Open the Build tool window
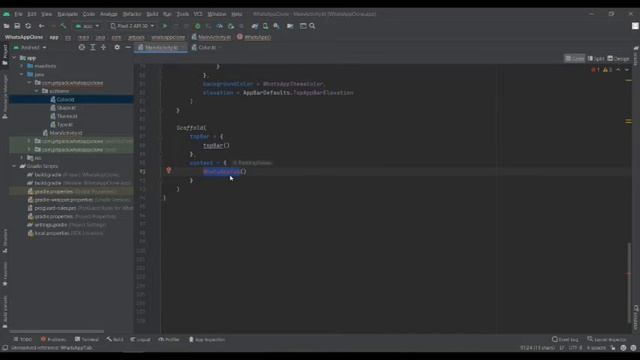The width and height of the screenshot is (640, 360). [115, 340]
